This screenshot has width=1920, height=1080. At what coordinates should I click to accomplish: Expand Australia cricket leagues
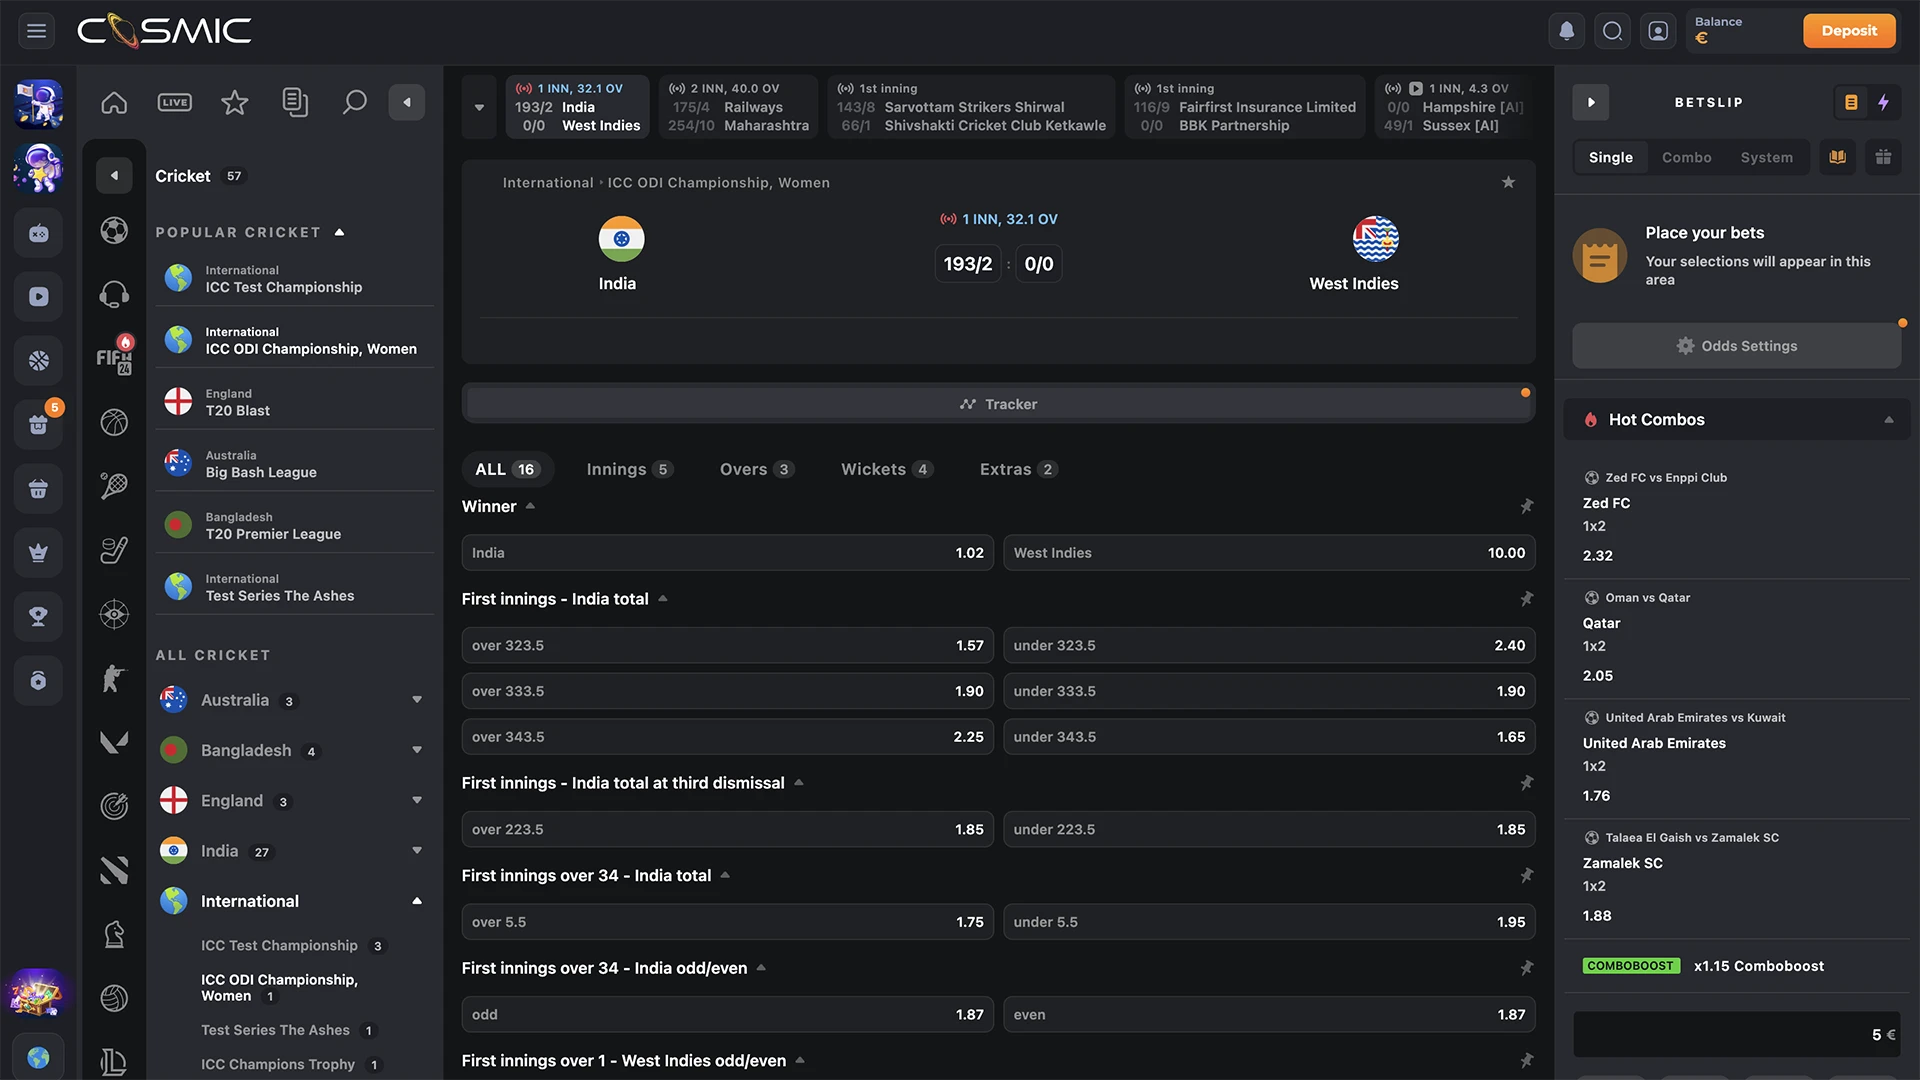point(417,700)
